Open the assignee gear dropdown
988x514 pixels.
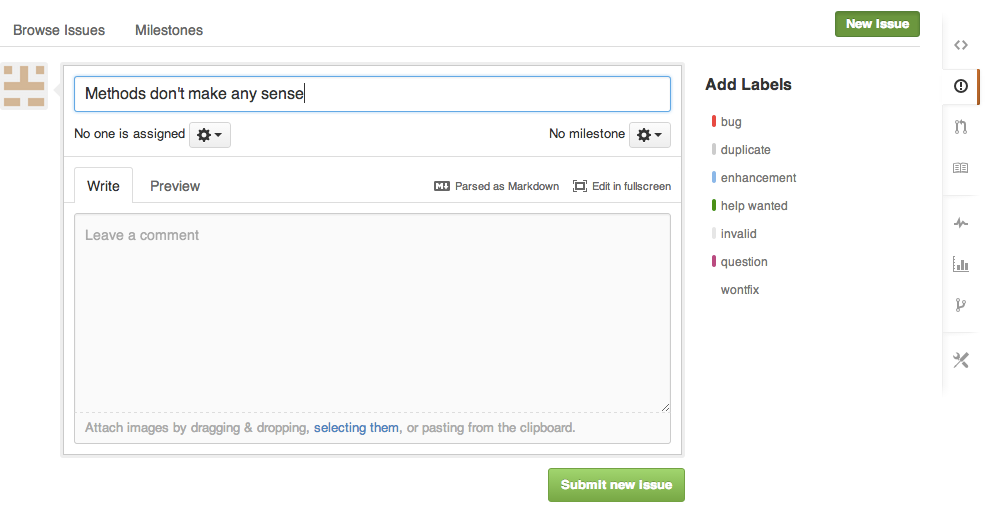(x=210, y=135)
